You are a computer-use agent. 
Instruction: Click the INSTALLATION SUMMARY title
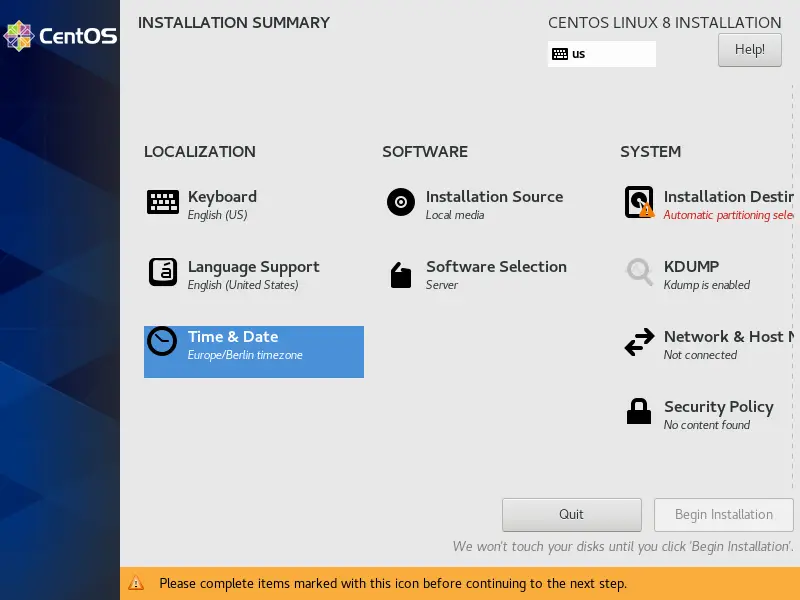(x=234, y=22)
